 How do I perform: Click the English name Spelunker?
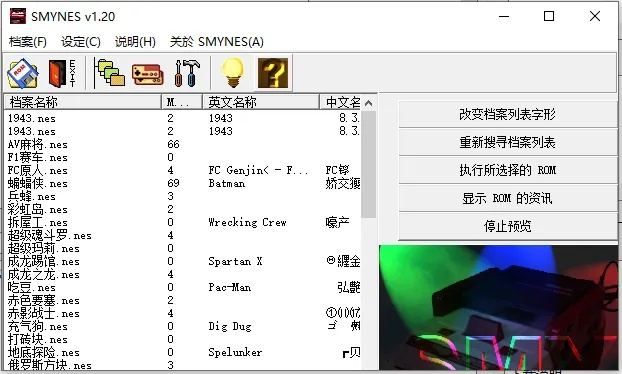235,353
